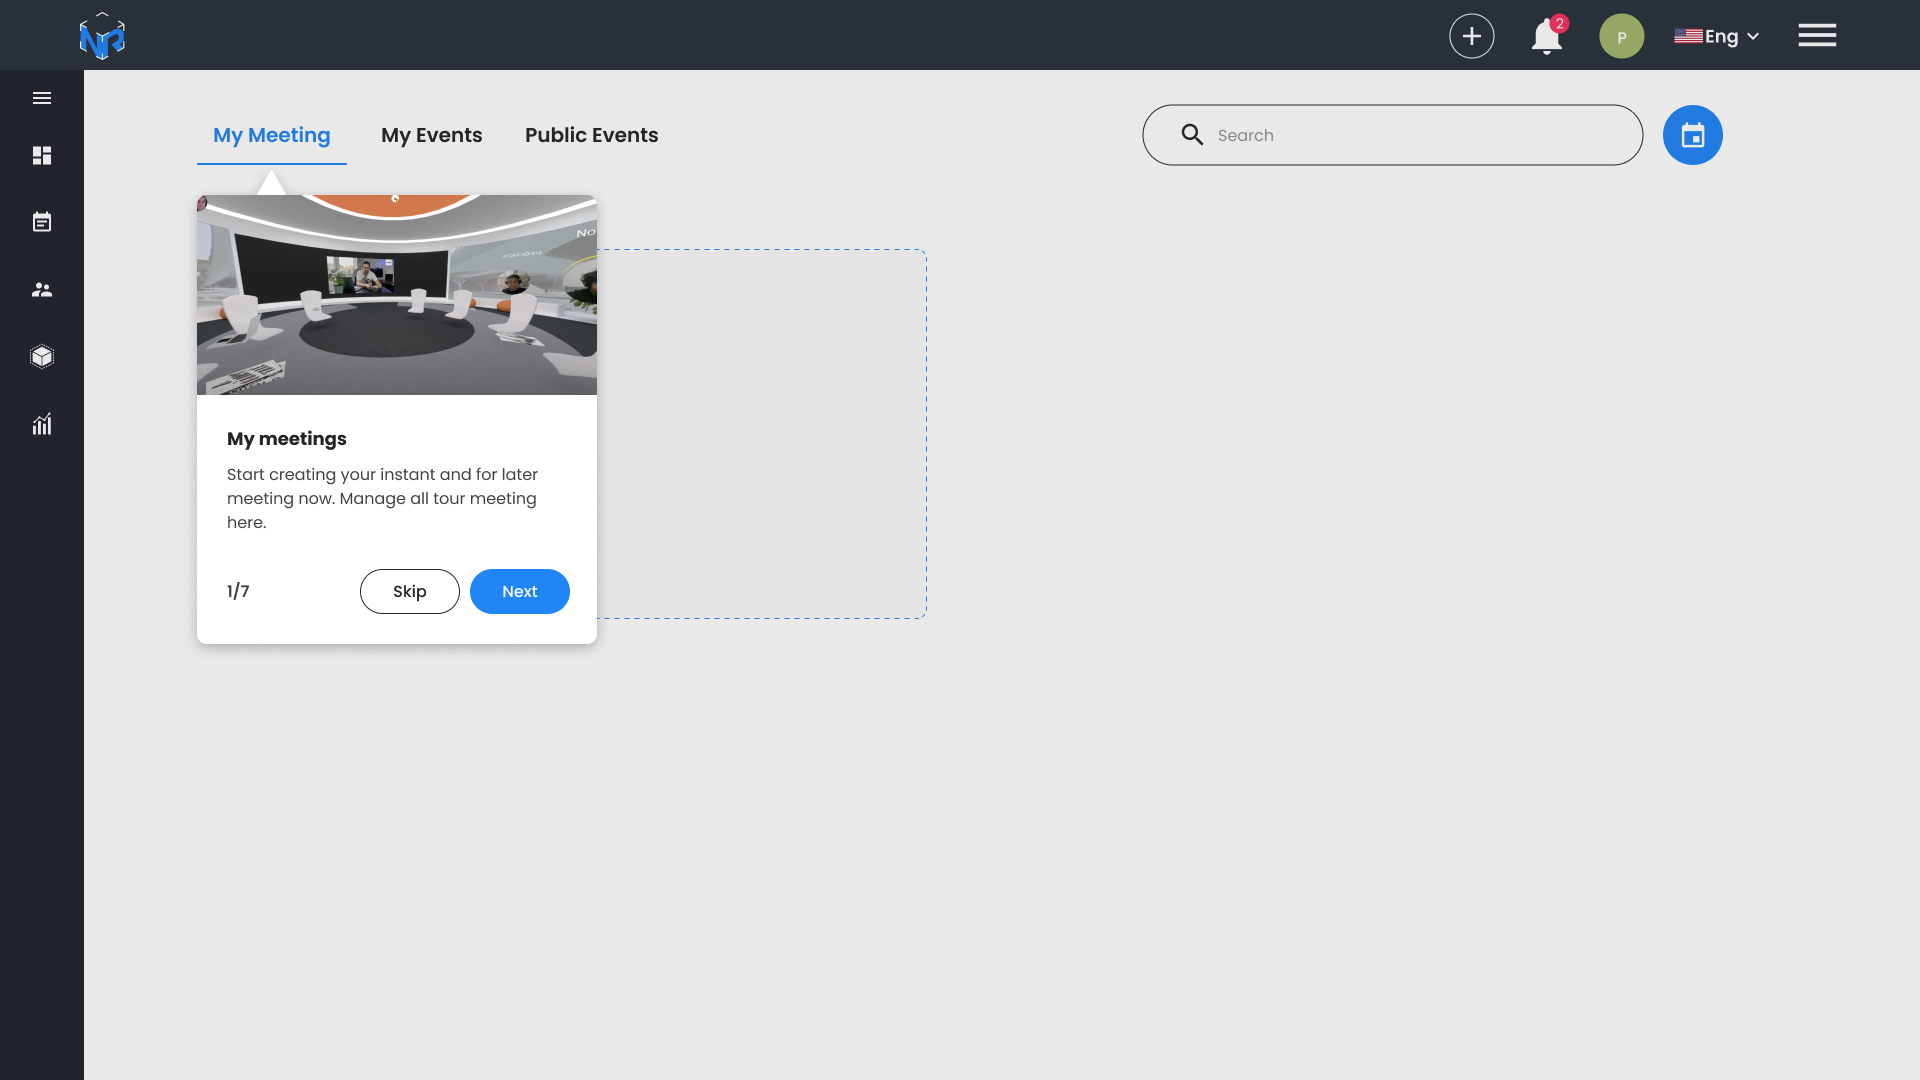Click the cube/3D object icon in sidebar
The image size is (1920, 1080).
pyautogui.click(x=42, y=356)
